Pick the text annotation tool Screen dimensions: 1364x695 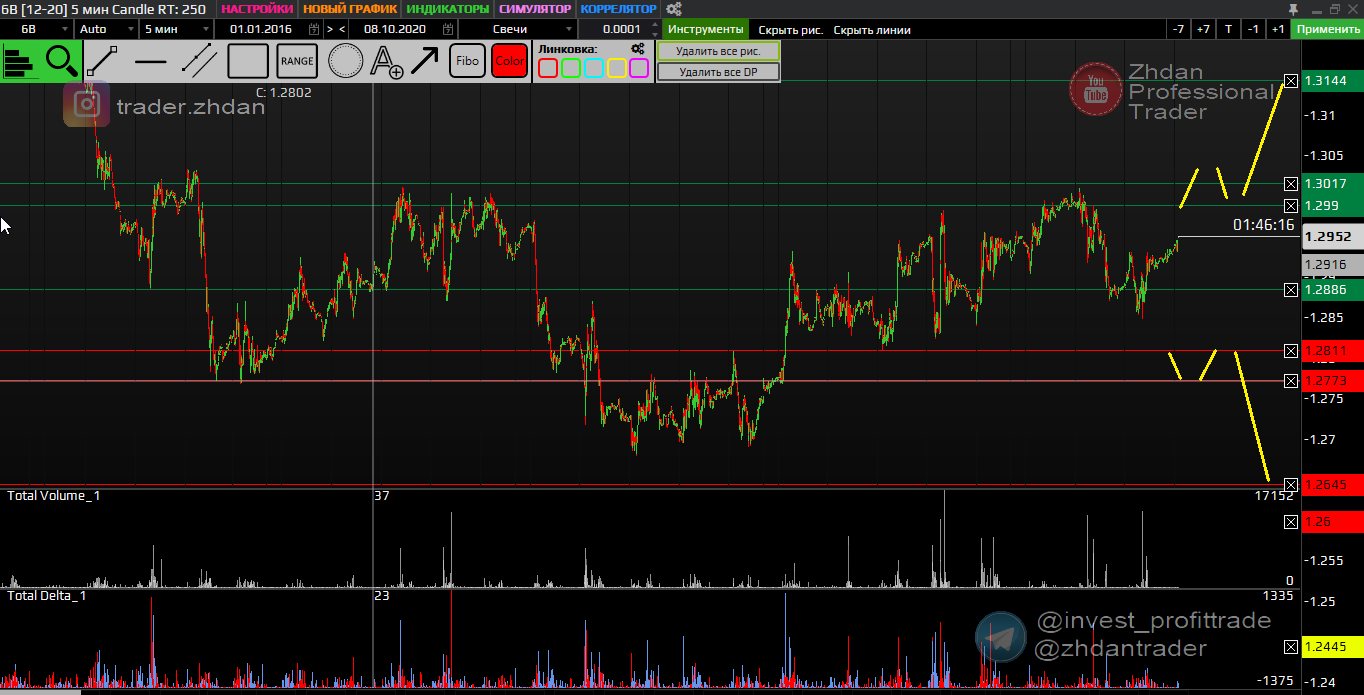point(386,61)
